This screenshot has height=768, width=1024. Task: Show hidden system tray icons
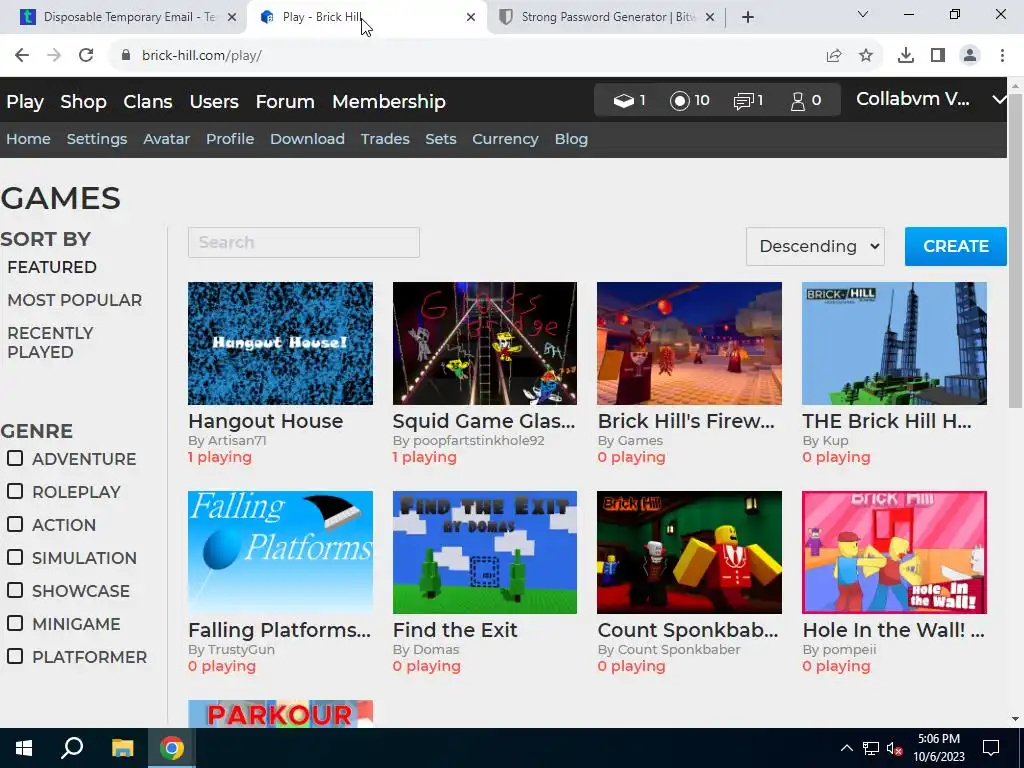coord(846,748)
